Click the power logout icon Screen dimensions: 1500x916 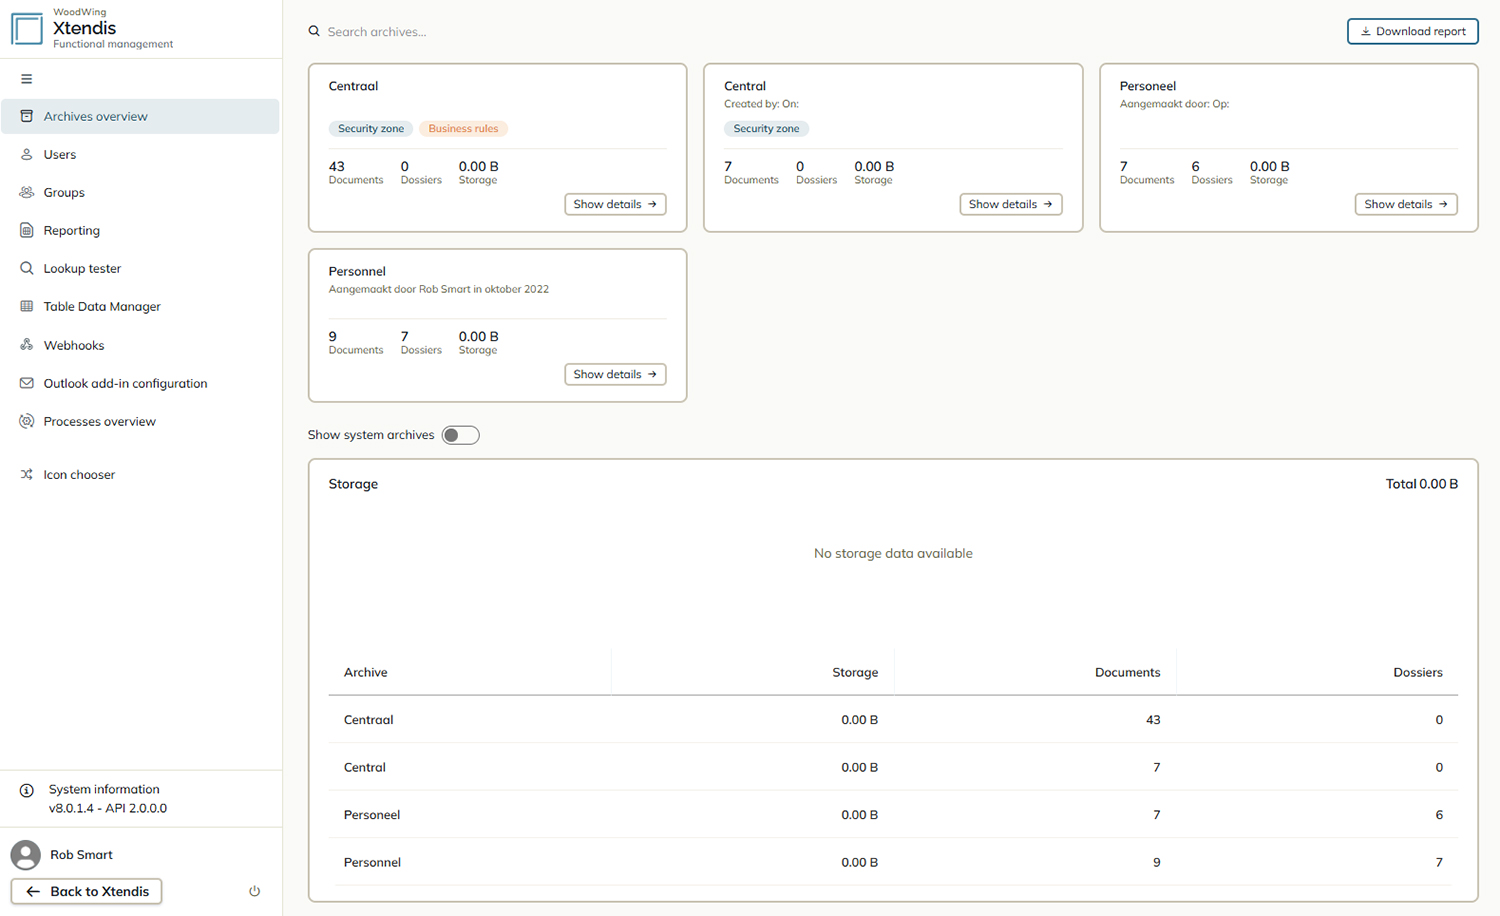[x=254, y=891]
